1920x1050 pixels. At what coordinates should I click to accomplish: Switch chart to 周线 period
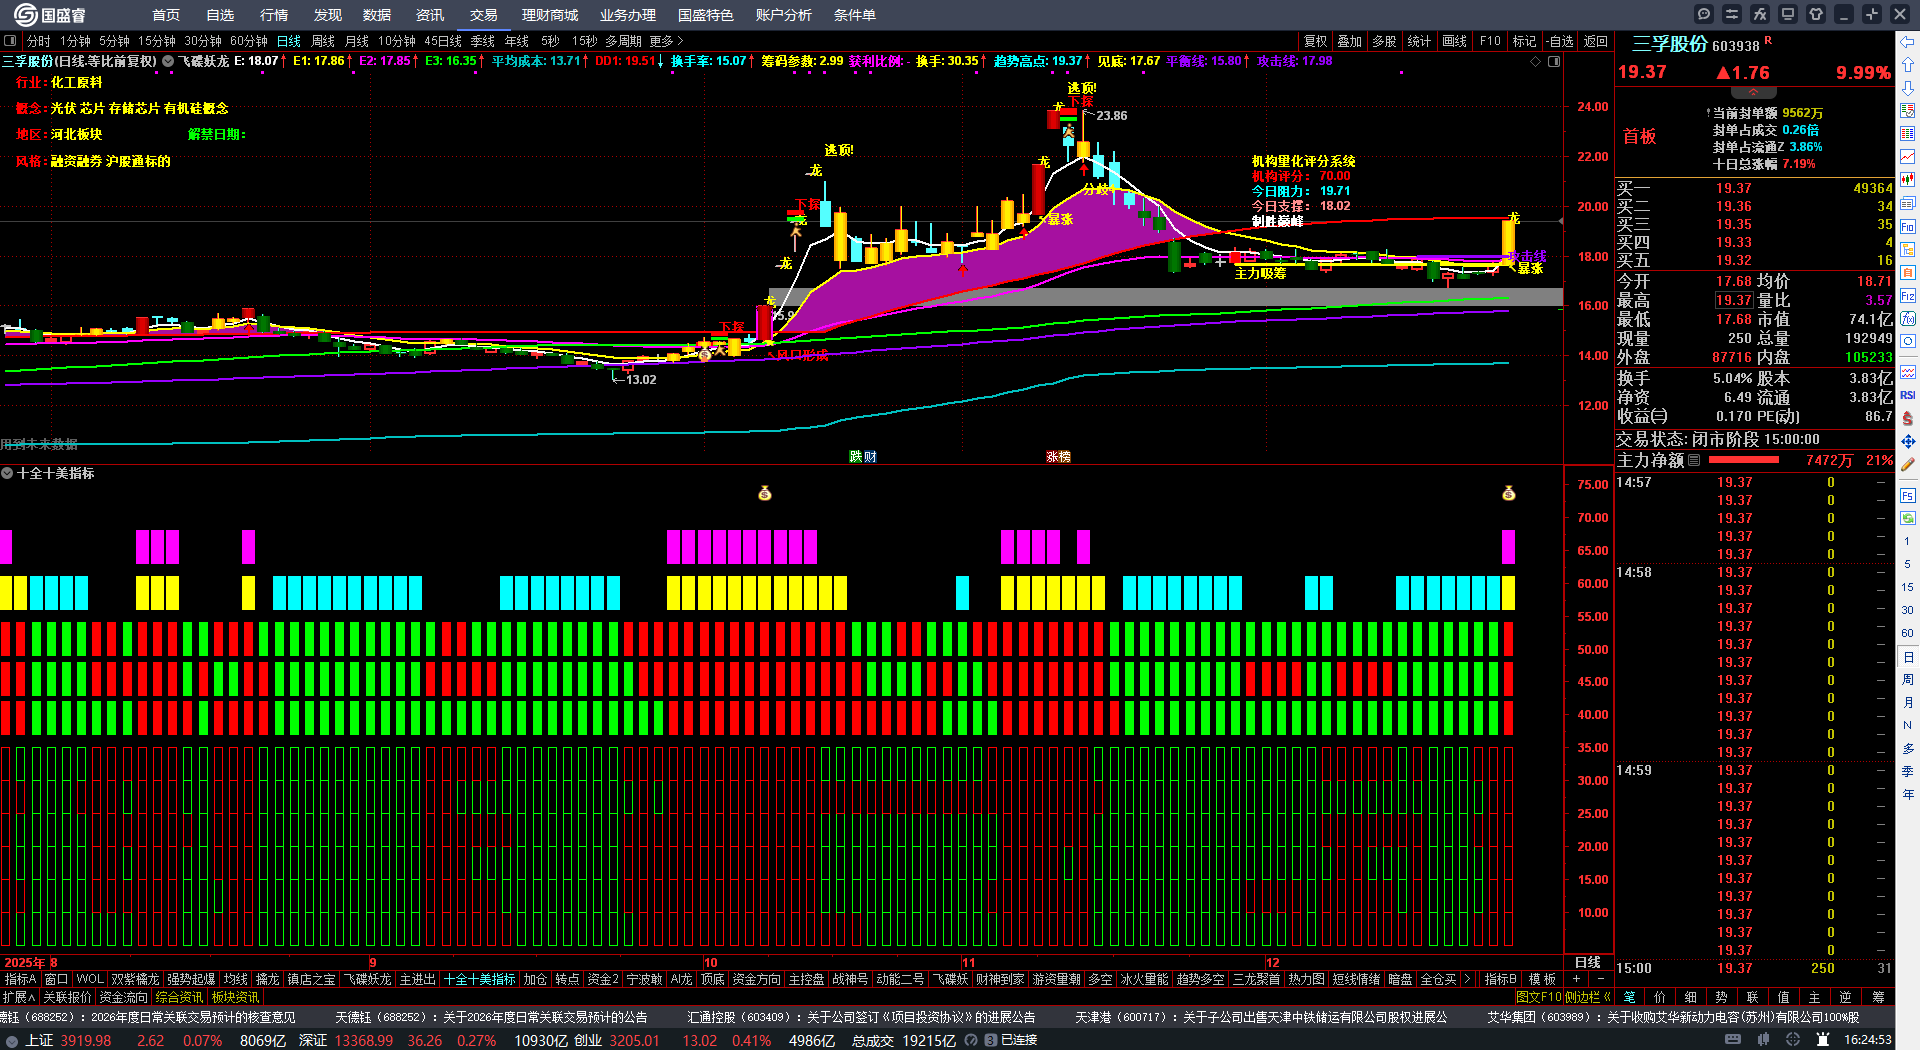pyautogui.click(x=323, y=41)
